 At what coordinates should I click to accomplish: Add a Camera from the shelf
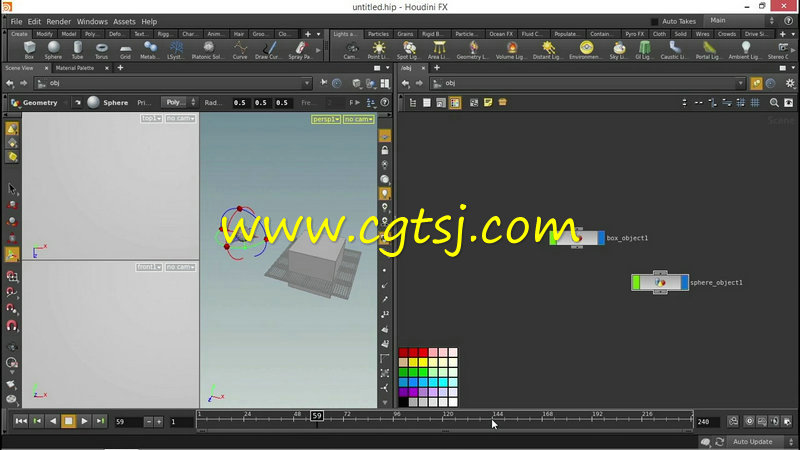click(351, 50)
